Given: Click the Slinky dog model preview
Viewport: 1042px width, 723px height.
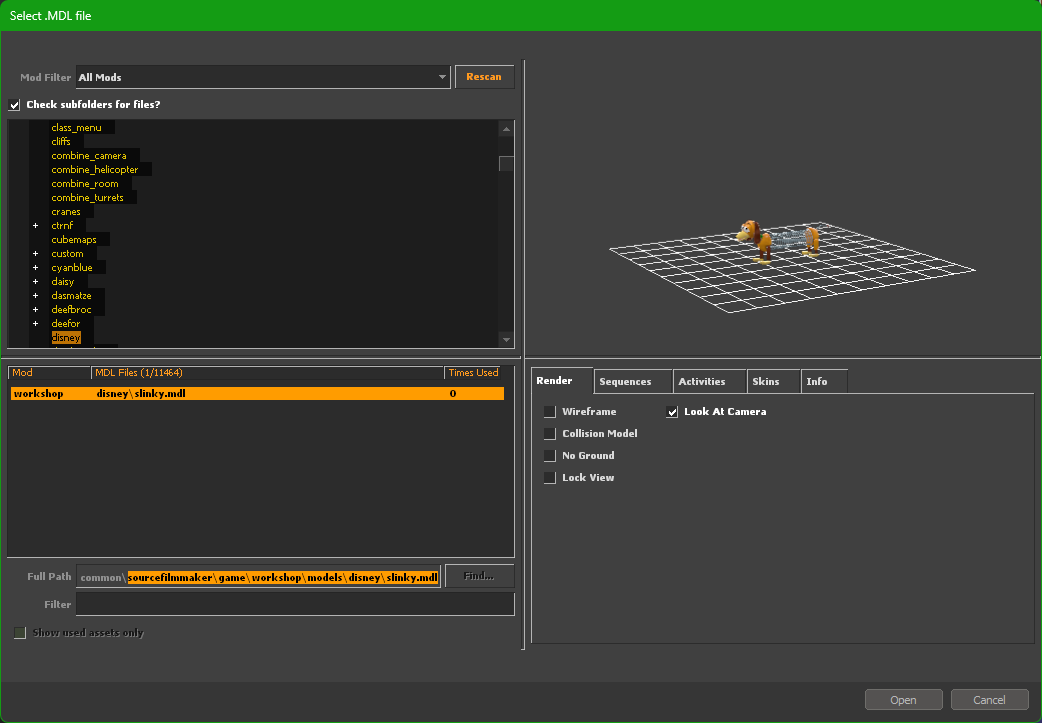Looking at the screenshot, I should tap(778, 241).
